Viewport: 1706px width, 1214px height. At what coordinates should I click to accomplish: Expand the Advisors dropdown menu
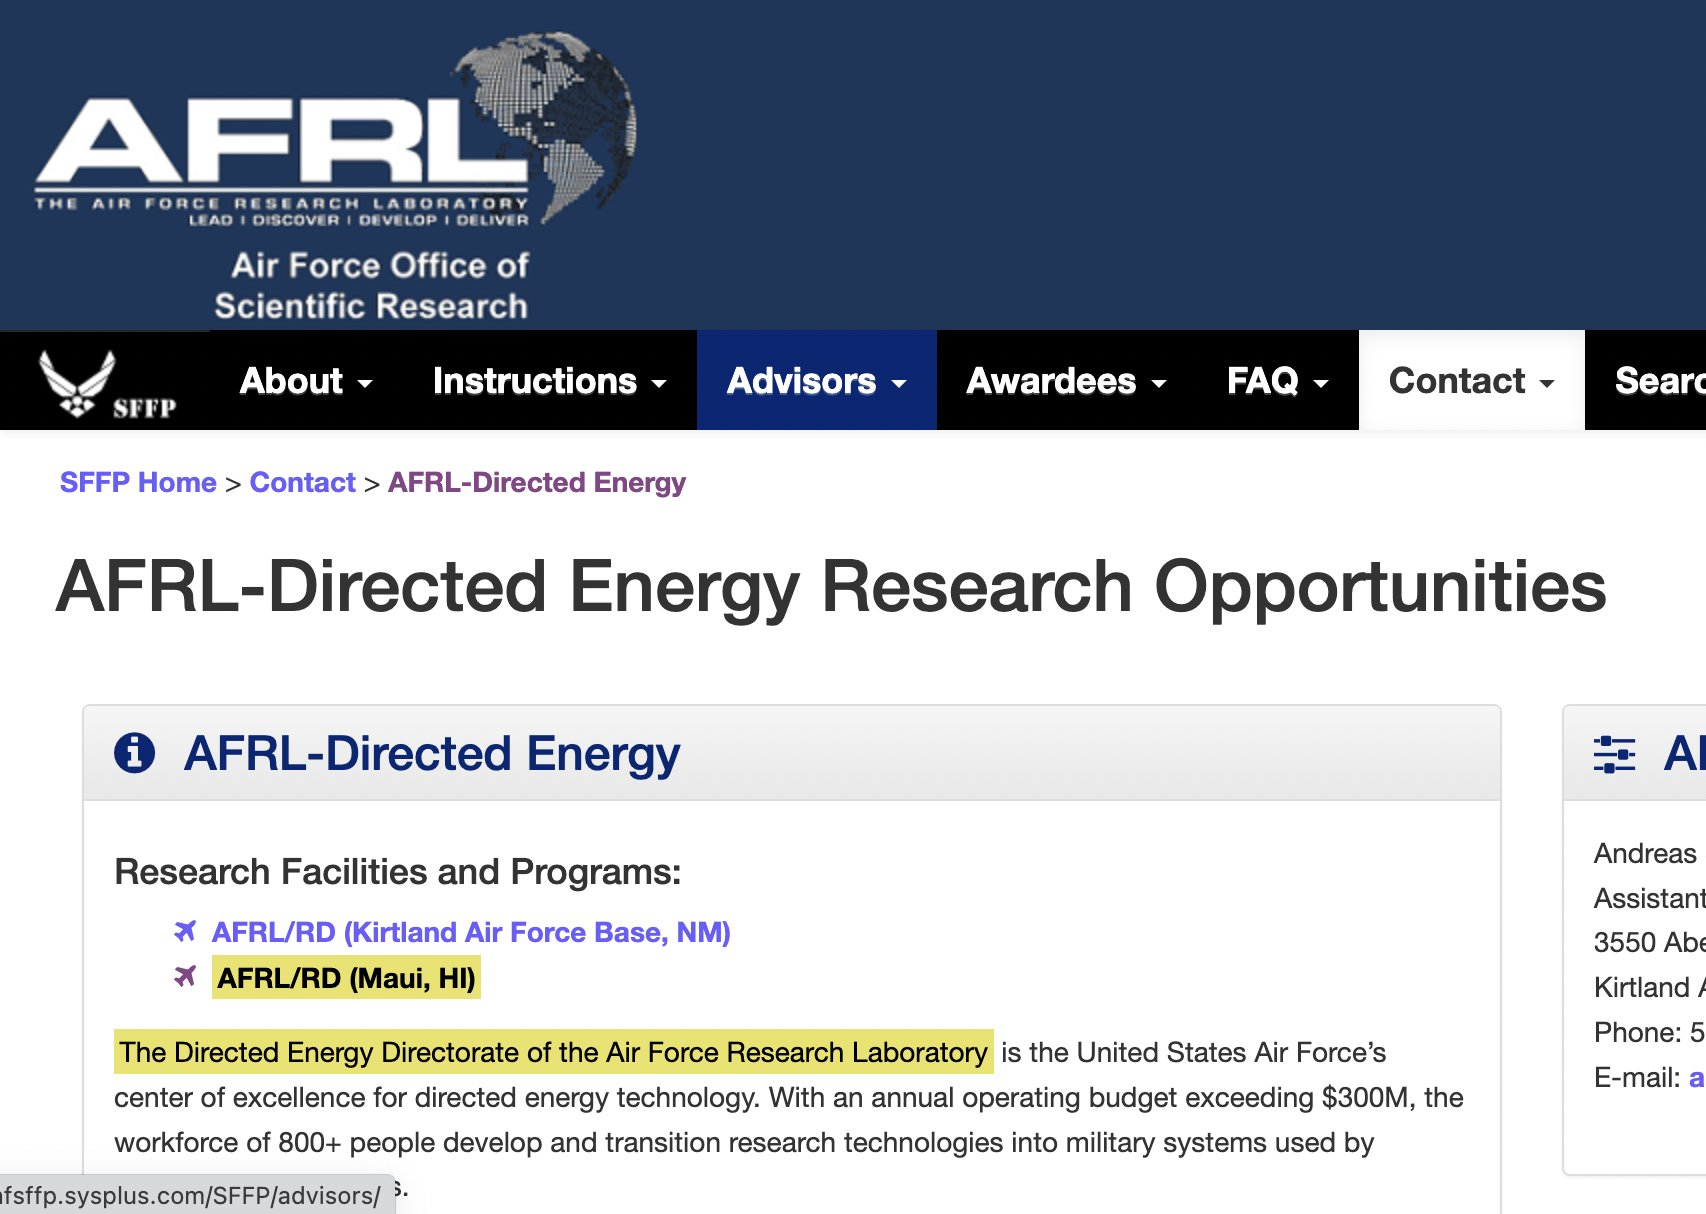tap(816, 381)
